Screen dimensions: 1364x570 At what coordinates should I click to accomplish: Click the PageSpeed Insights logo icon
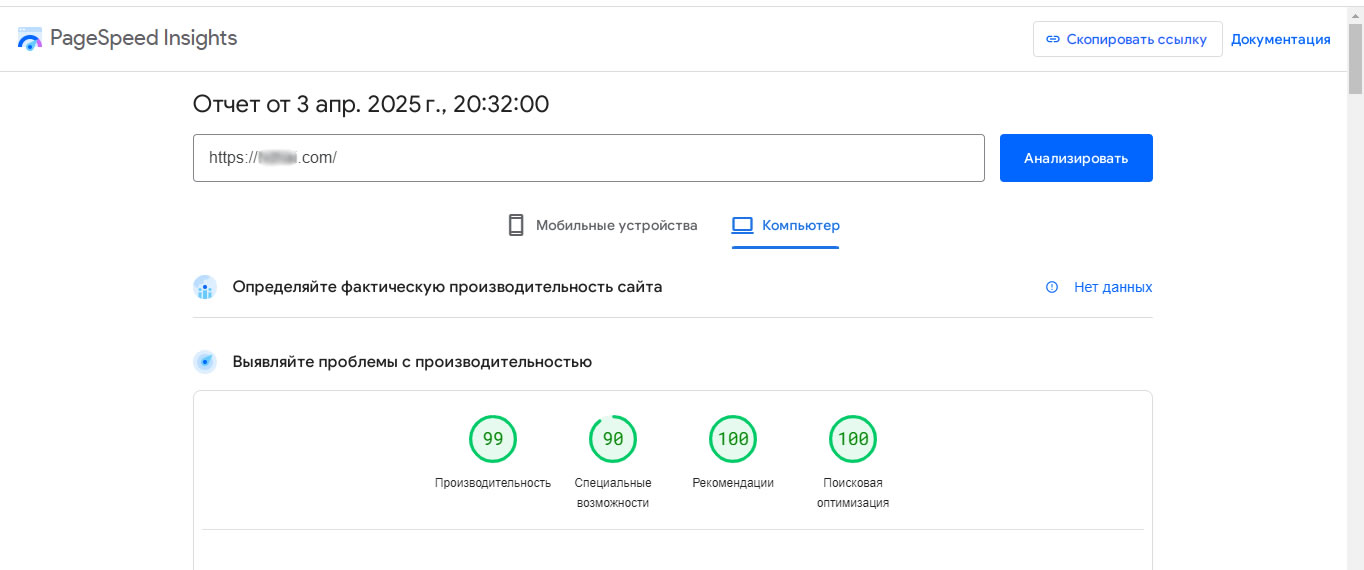(x=30, y=39)
